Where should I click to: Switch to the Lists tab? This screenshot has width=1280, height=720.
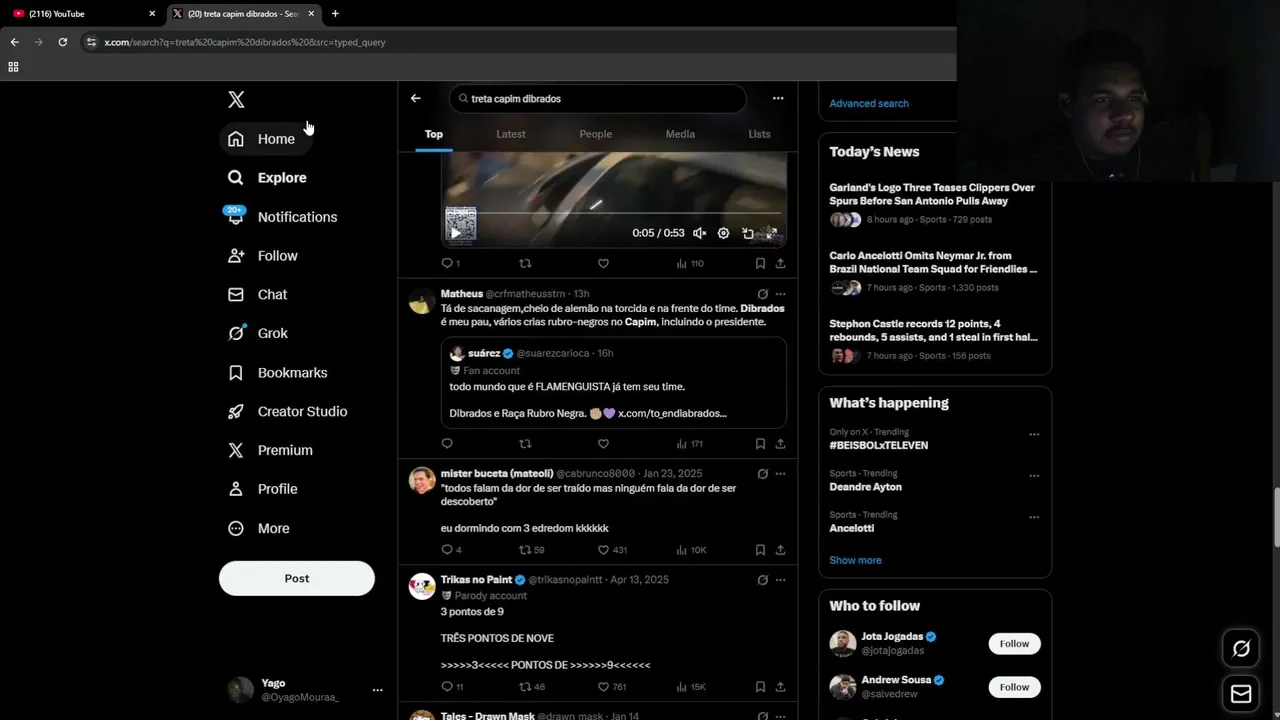[x=760, y=134]
